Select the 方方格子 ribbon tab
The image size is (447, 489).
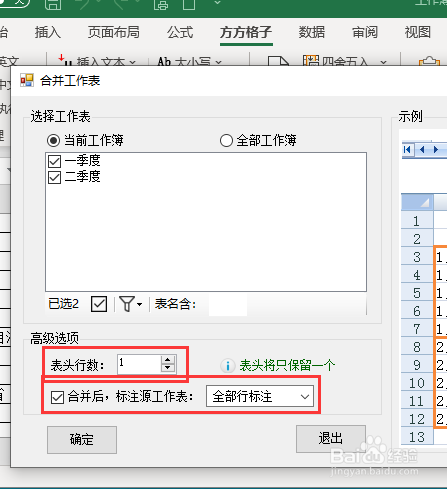[246, 32]
